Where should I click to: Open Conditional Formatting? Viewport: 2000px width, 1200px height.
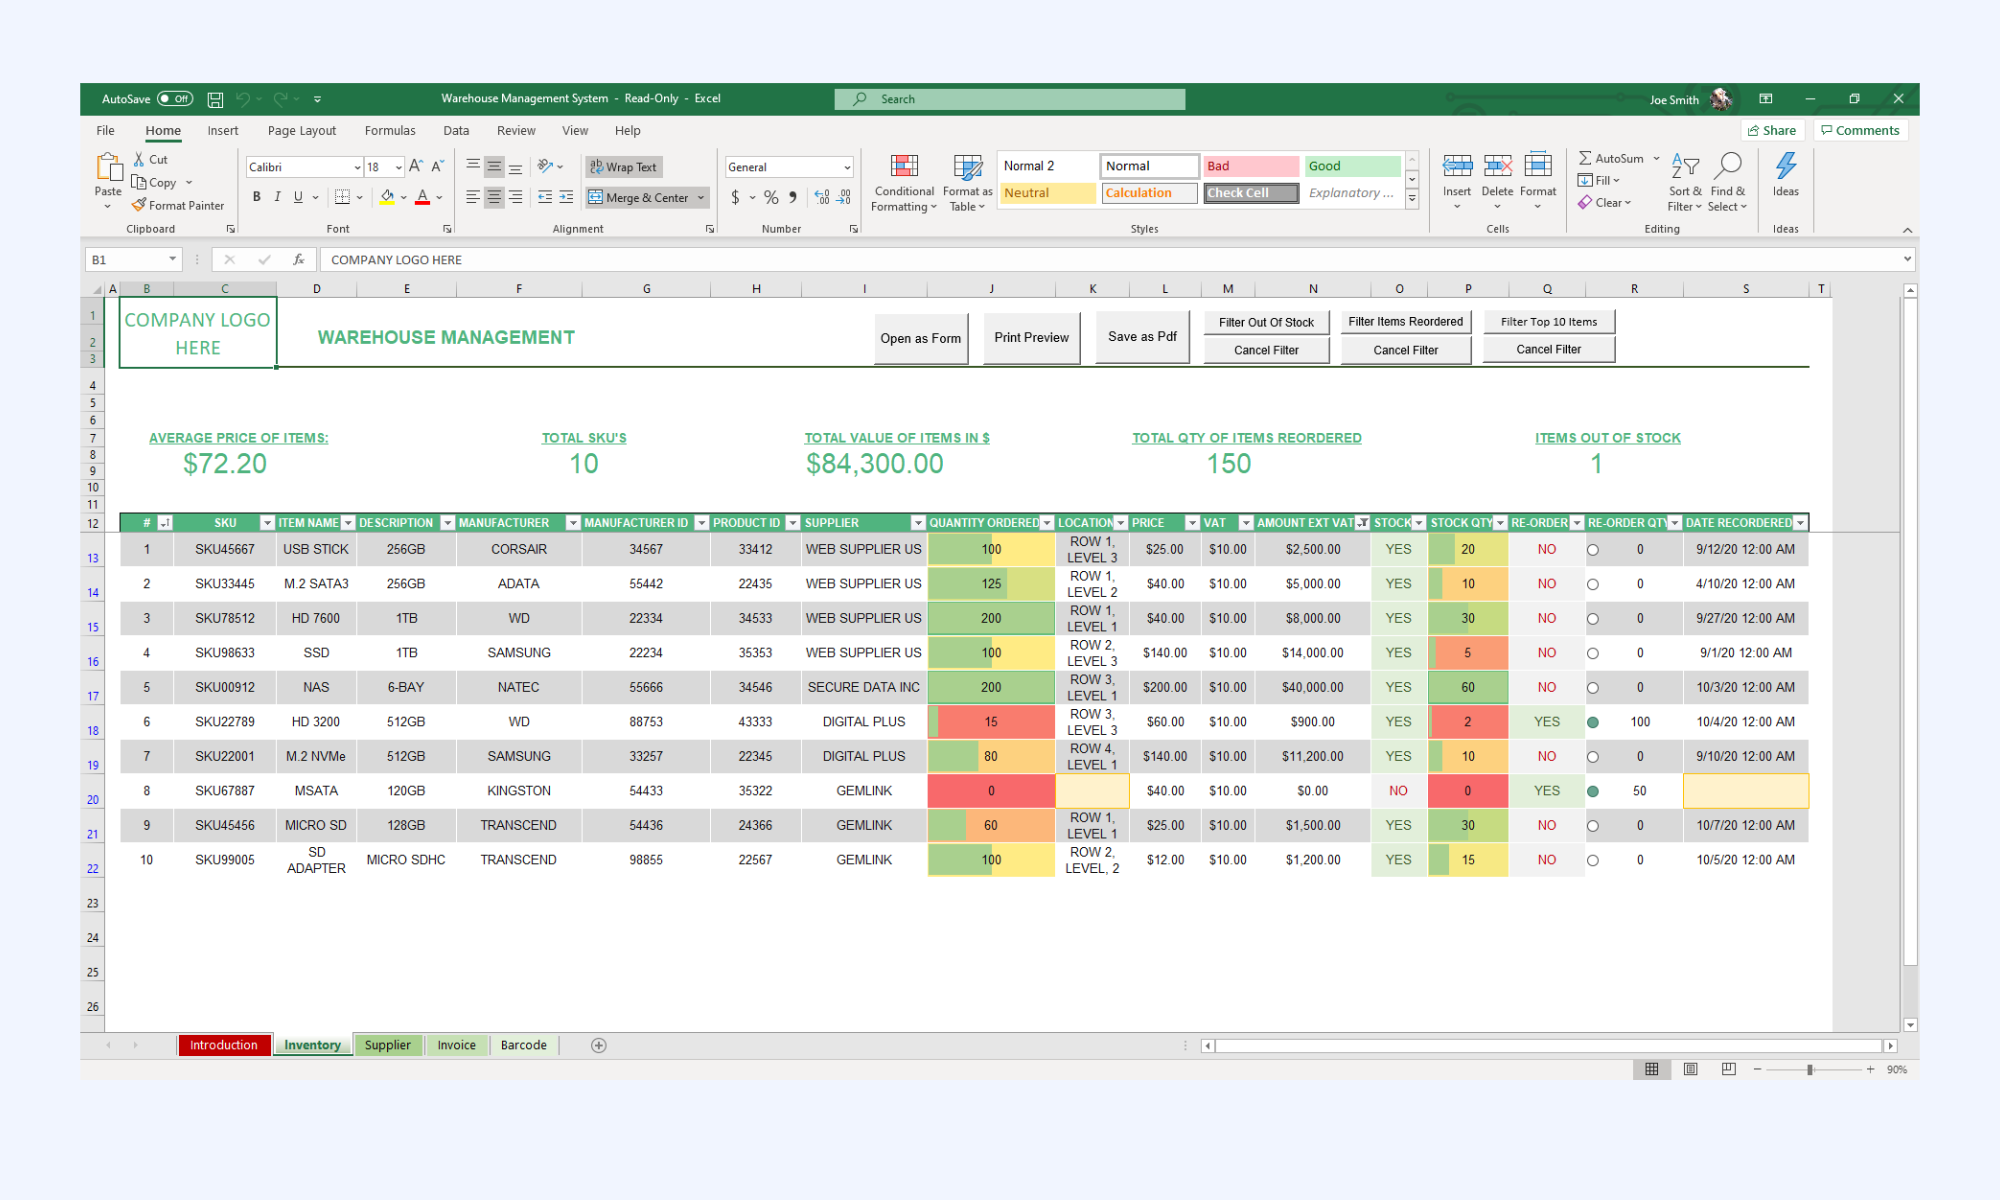coord(904,183)
